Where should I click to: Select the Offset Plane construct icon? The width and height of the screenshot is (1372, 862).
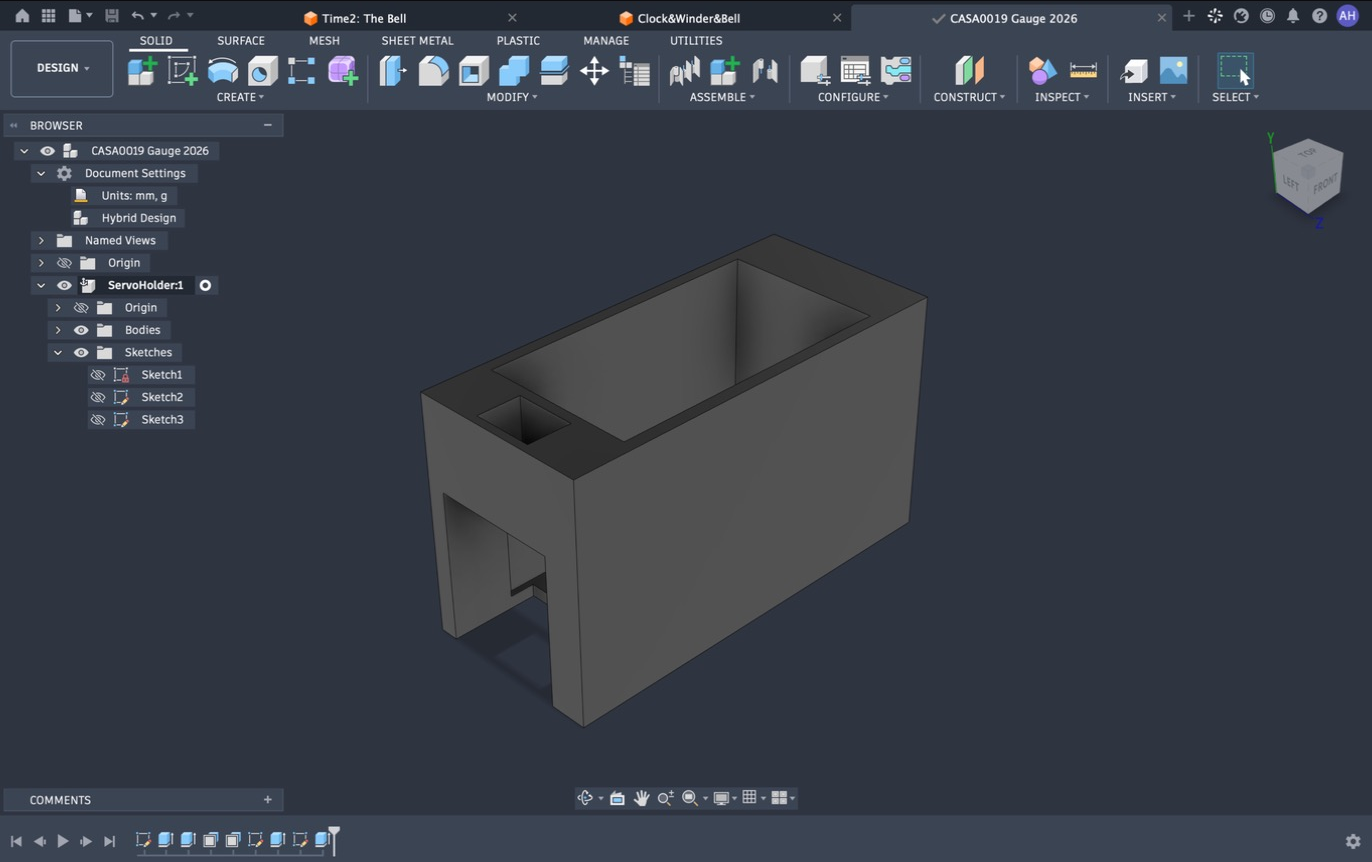click(969, 71)
